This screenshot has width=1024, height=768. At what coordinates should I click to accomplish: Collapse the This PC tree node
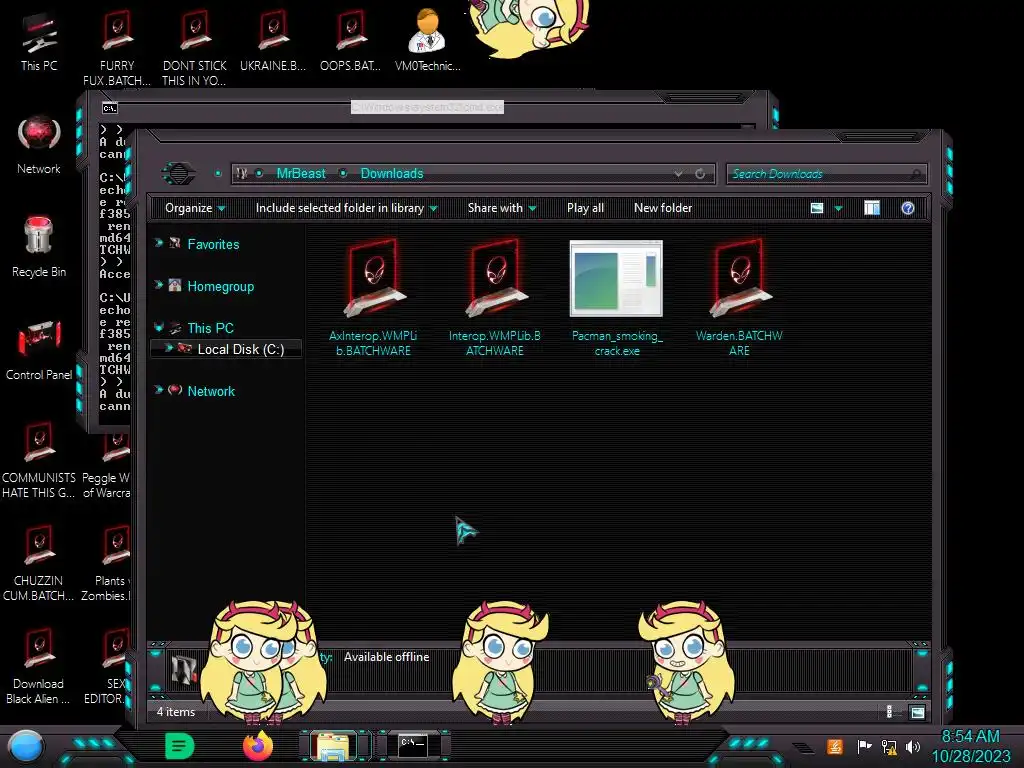[159, 327]
